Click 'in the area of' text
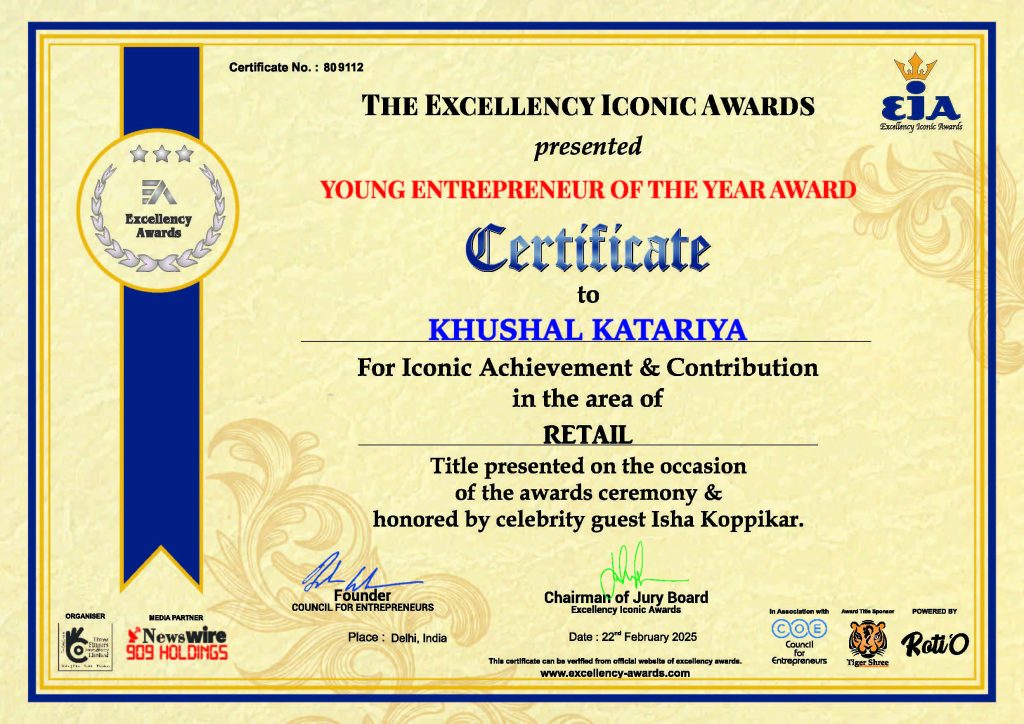Viewport: 1024px width, 724px height. pyautogui.click(x=588, y=398)
